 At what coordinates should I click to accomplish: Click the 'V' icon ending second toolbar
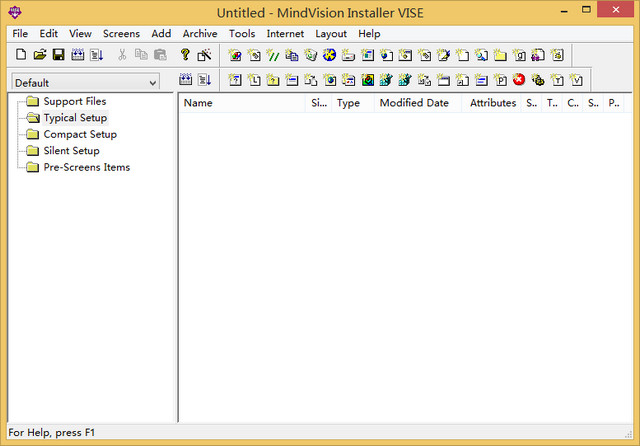(576, 80)
